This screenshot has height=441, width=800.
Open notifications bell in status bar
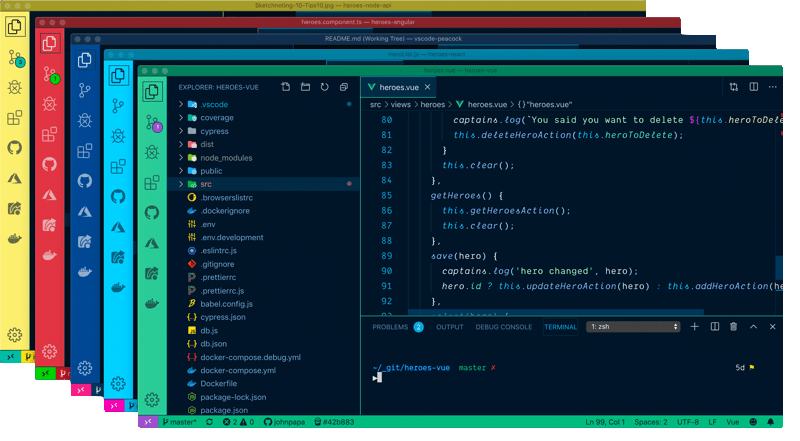pos(770,422)
